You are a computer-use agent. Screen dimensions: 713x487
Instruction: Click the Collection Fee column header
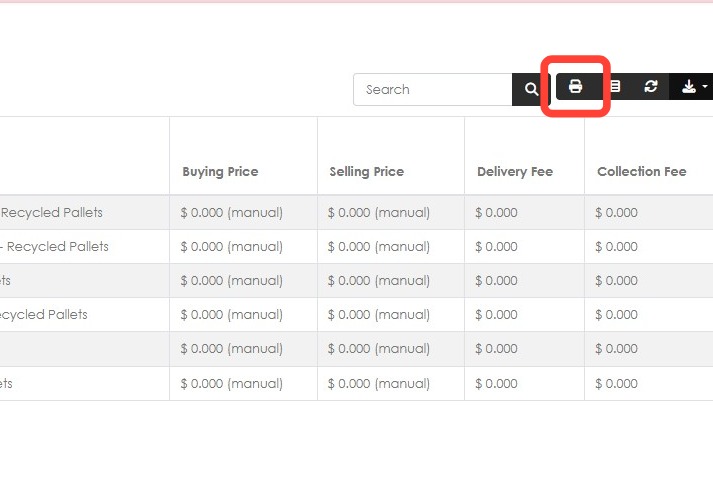(x=642, y=171)
